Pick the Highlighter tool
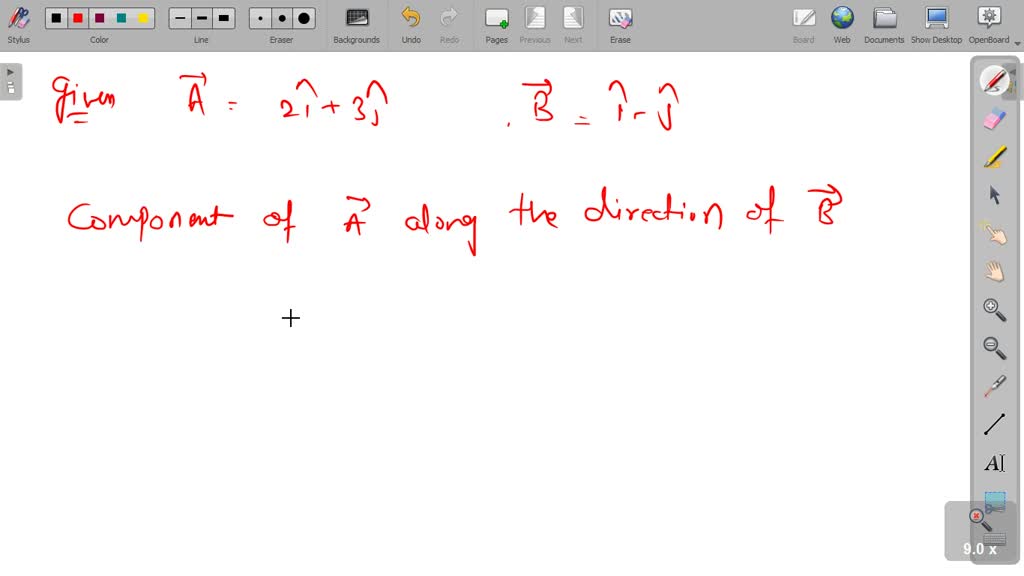 pyautogui.click(x=995, y=155)
